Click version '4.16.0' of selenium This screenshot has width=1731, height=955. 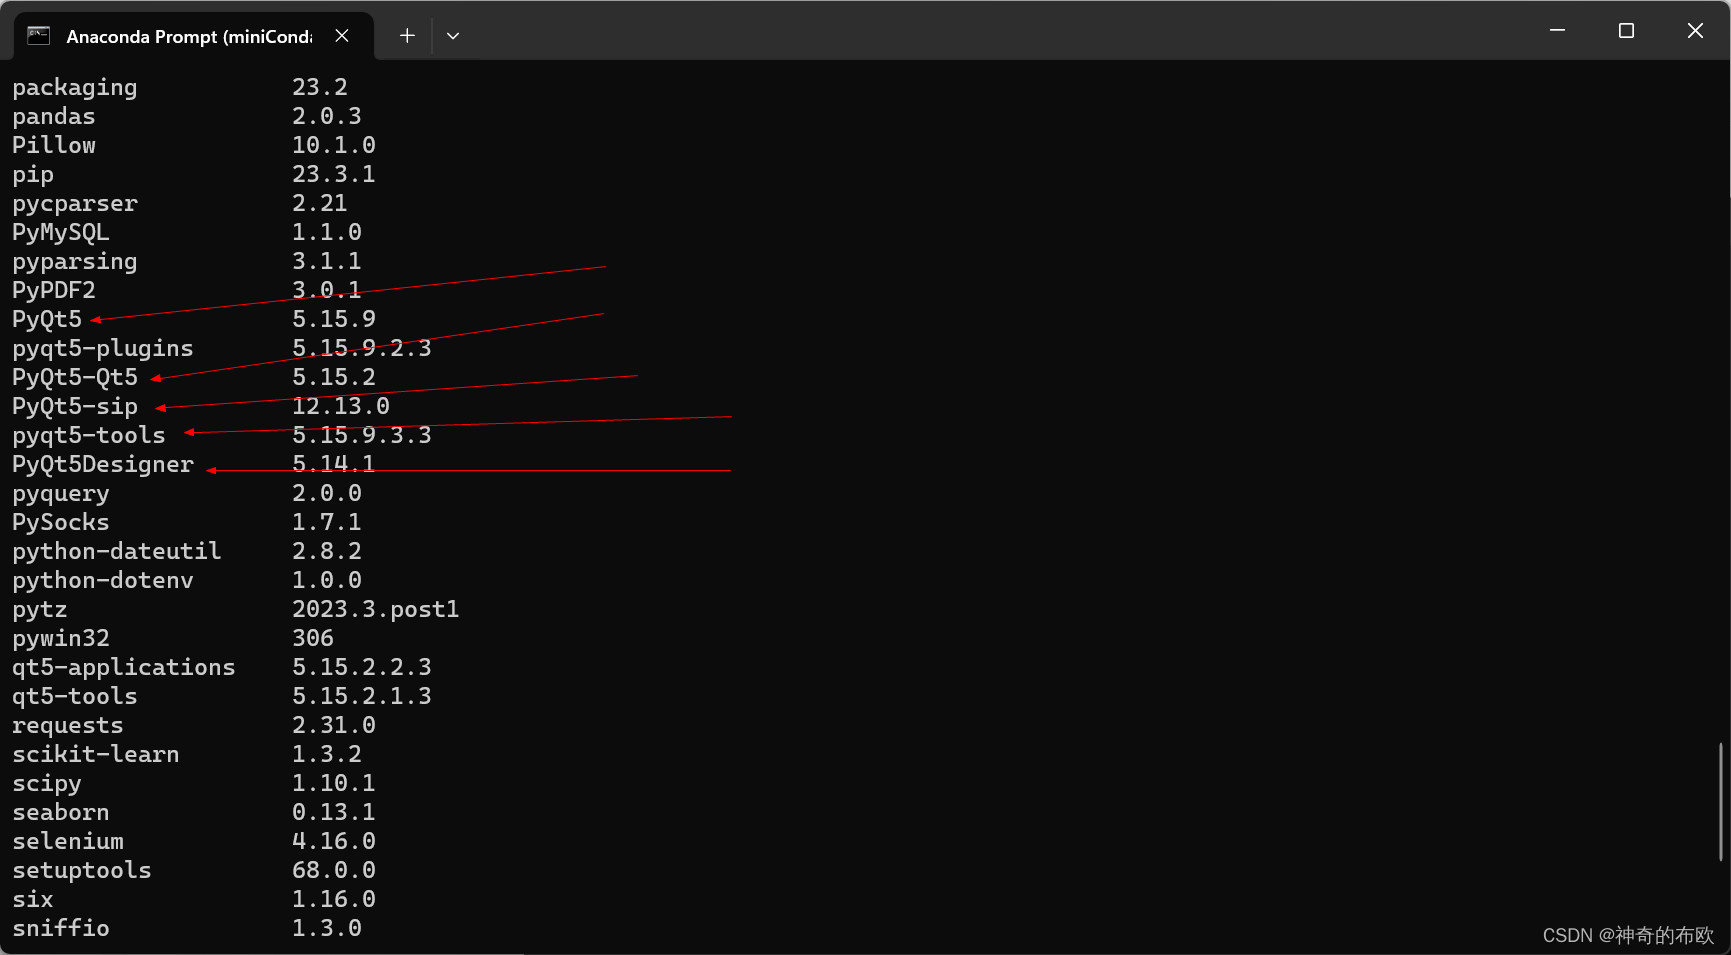pos(334,842)
